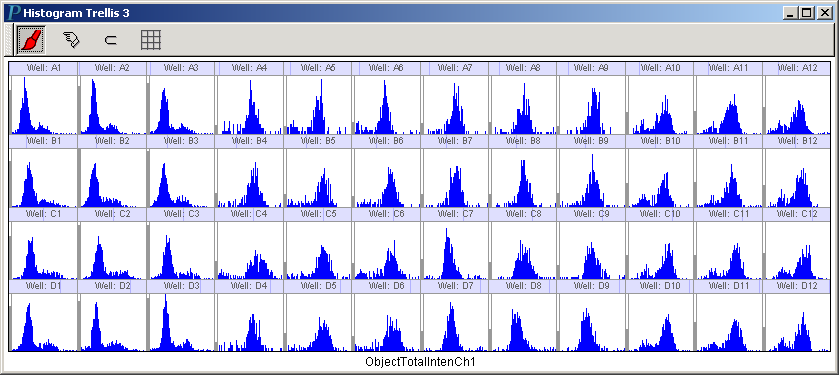839x375 pixels.
Task: Select the Well: A12 histogram
Action: pyautogui.click(x=797, y=105)
